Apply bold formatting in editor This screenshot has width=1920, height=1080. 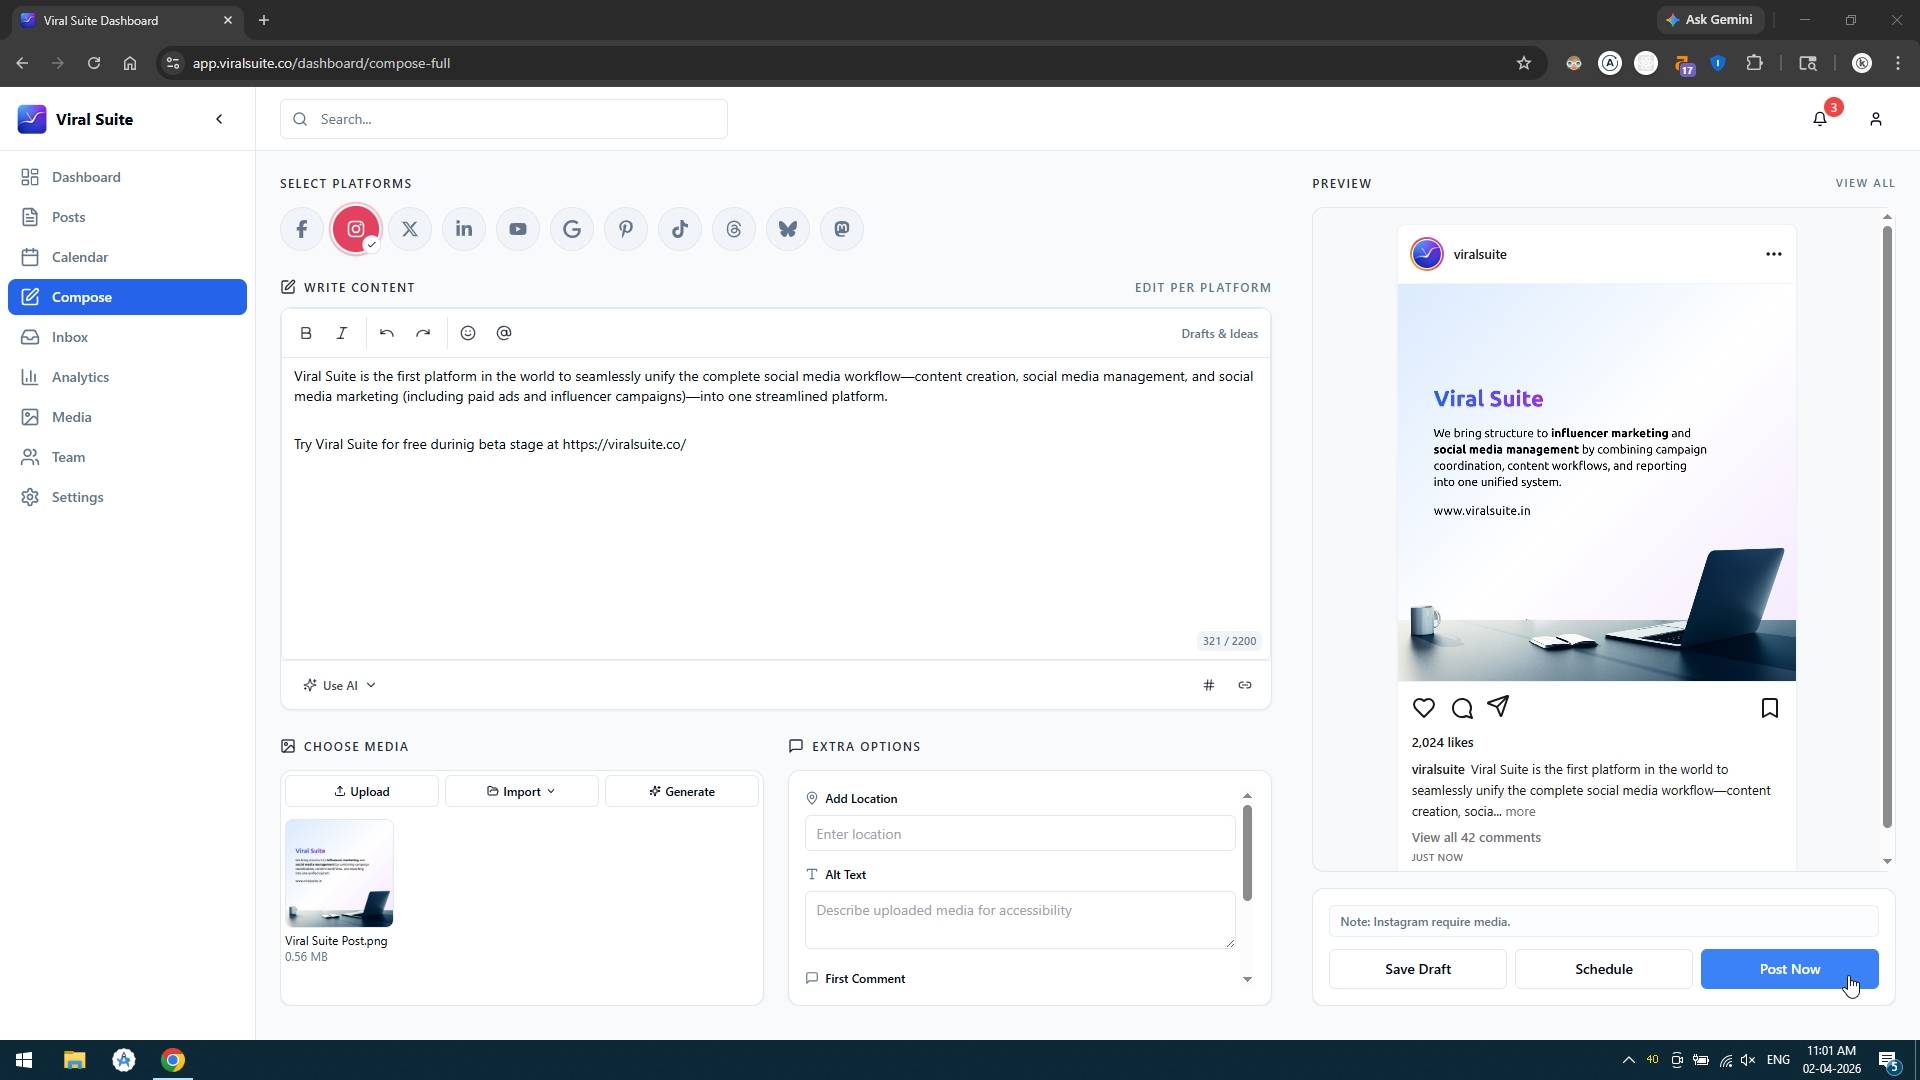[x=306, y=333]
